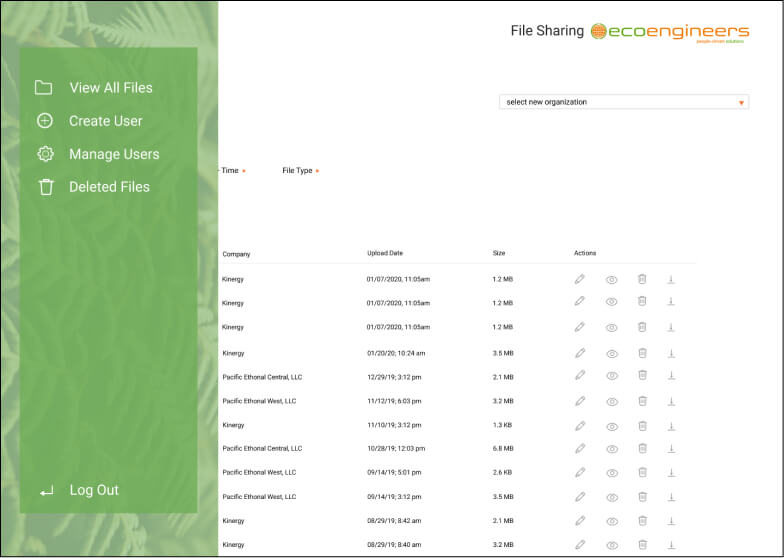The image size is (784, 558).
Task: Download the 2.6 KB Pacific Ethonal West file
Action: click(x=672, y=472)
